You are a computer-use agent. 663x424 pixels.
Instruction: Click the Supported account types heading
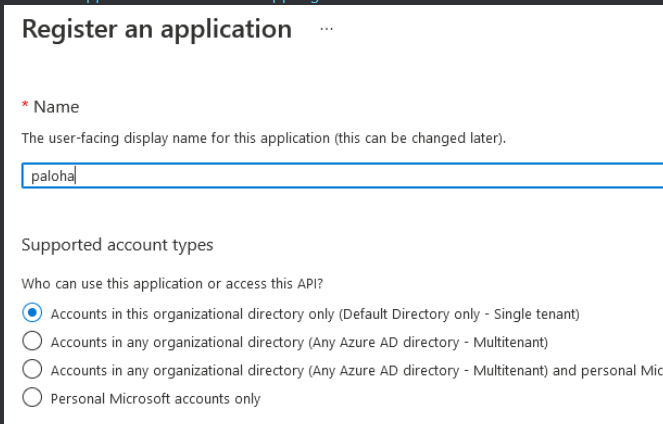(117, 245)
